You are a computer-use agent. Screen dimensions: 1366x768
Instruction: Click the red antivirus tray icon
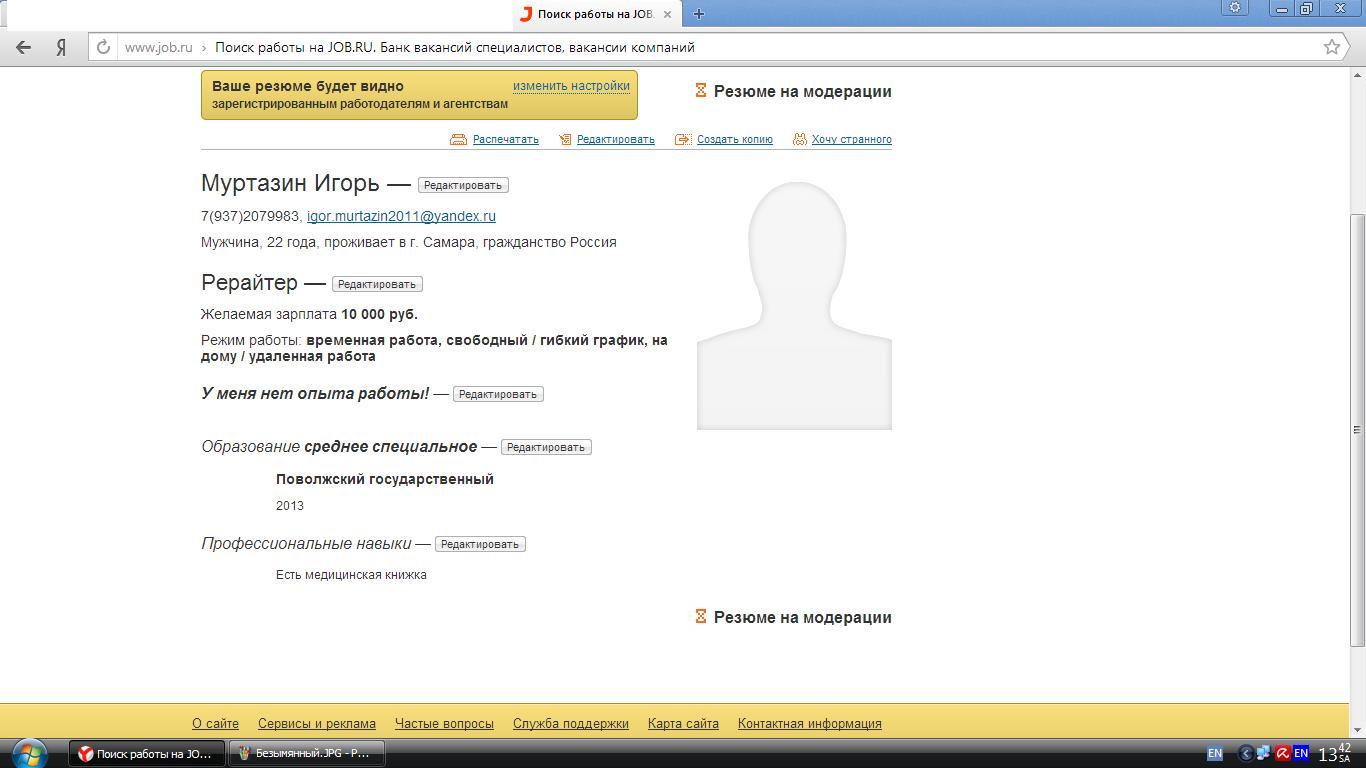pos(1282,753)
